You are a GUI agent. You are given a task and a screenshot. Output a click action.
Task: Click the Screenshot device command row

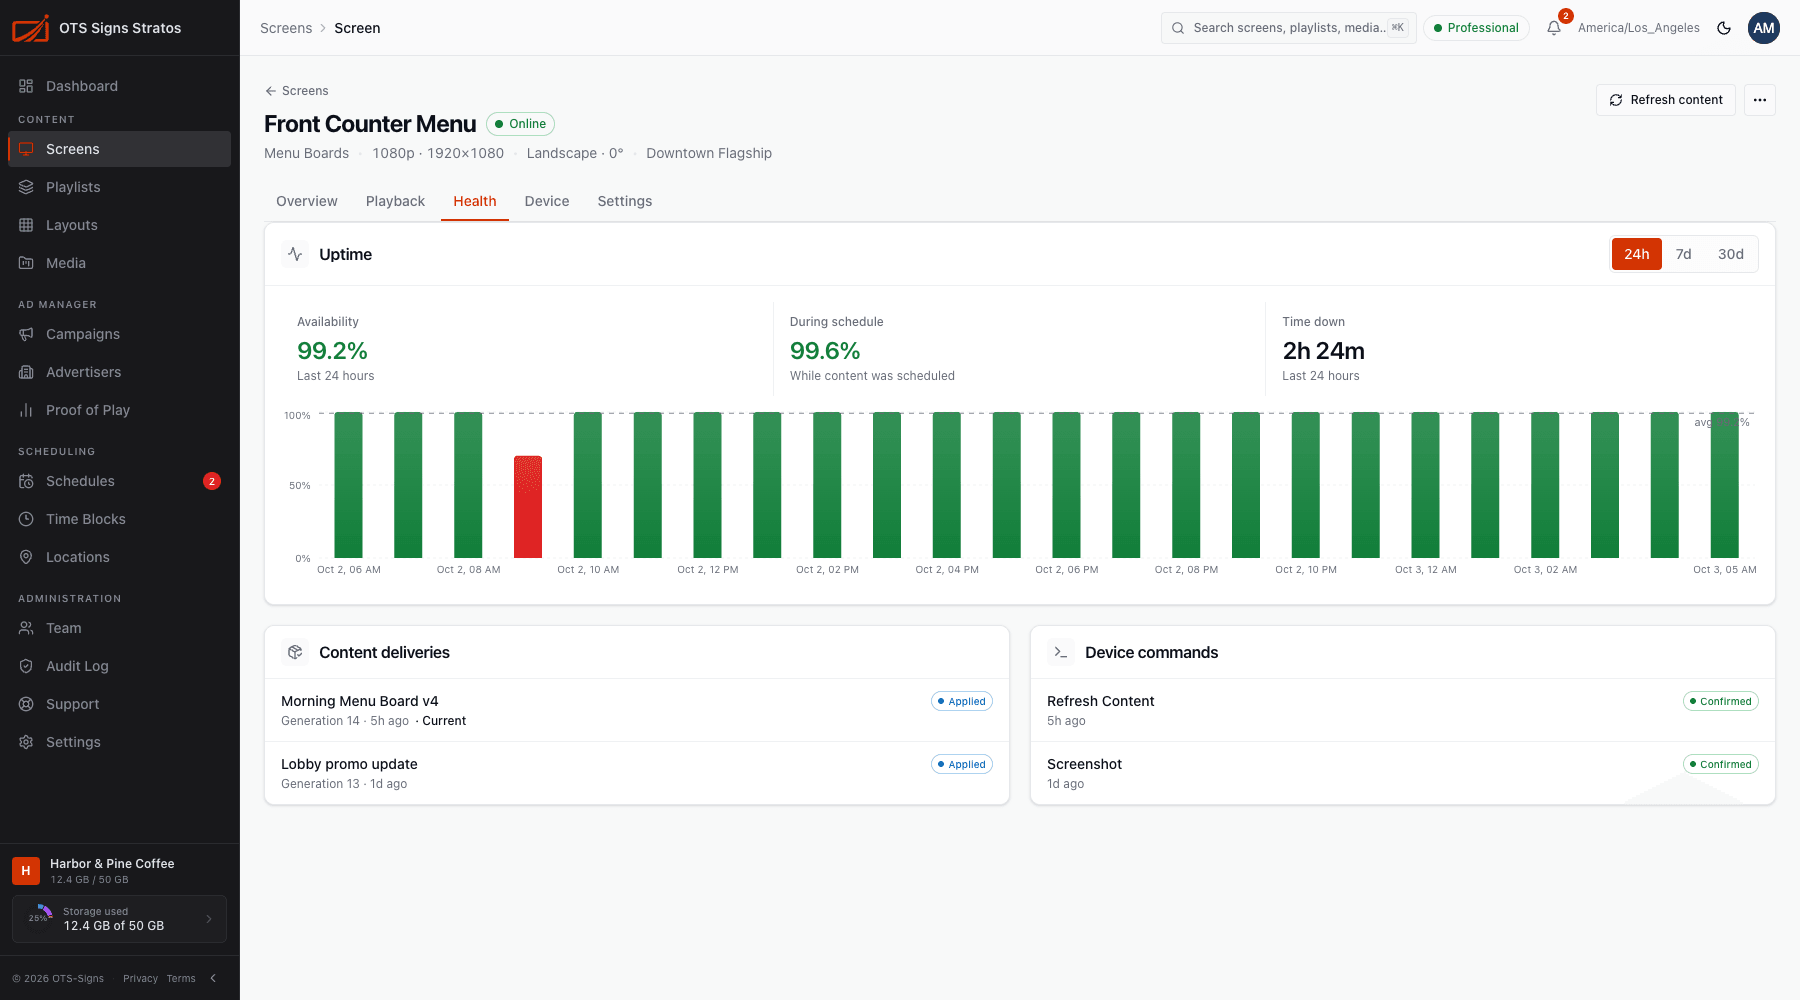click(x=1403, y=773)
